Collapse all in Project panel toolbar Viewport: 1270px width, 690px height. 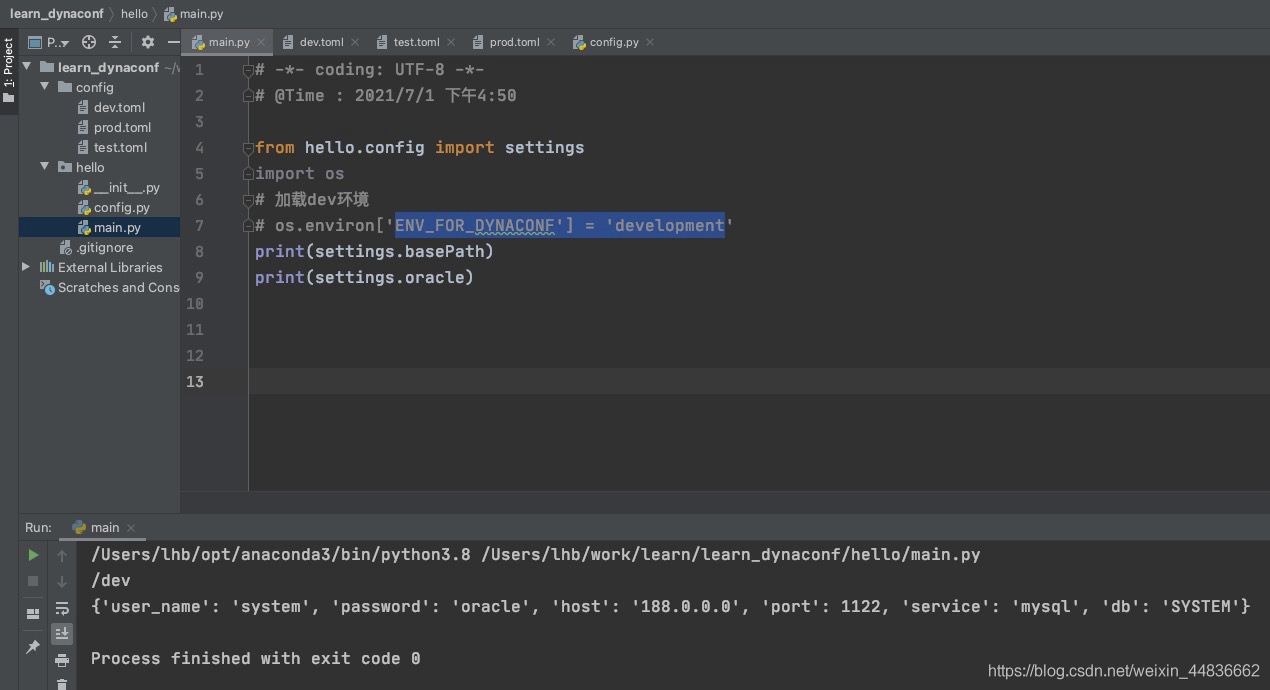coord(115,42)
